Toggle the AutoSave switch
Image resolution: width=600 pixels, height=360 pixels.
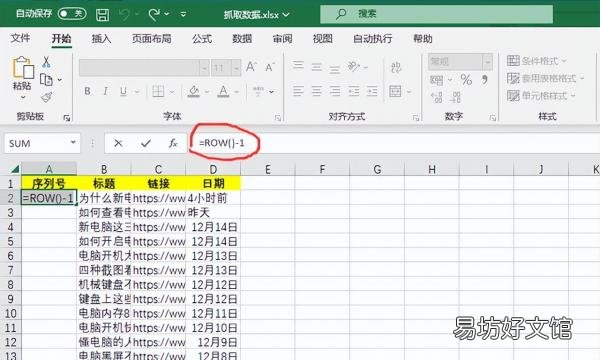coord(72,14)
